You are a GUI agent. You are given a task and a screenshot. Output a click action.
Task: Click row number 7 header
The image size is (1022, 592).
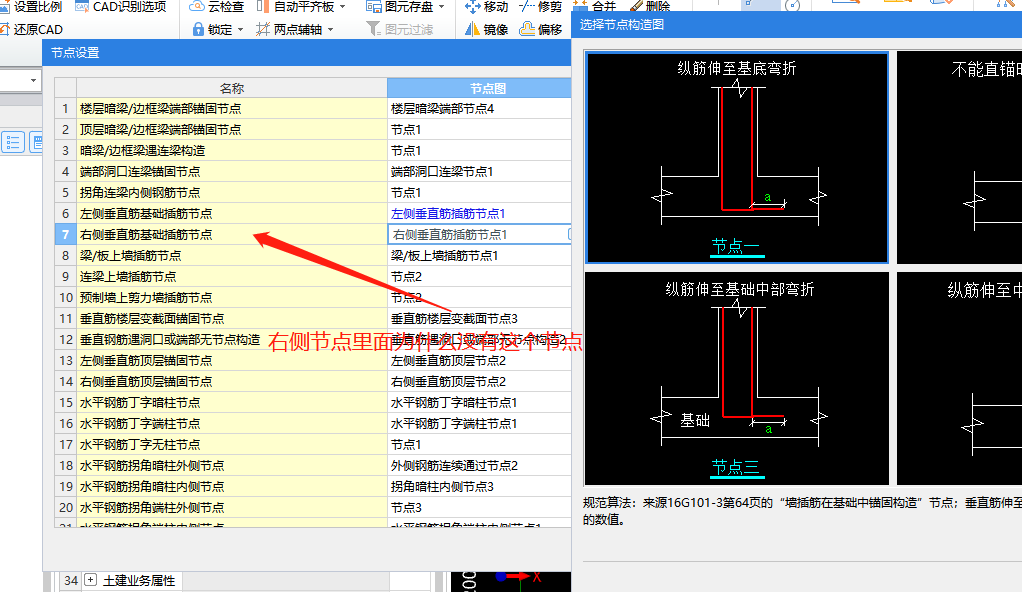pos(65,235)
